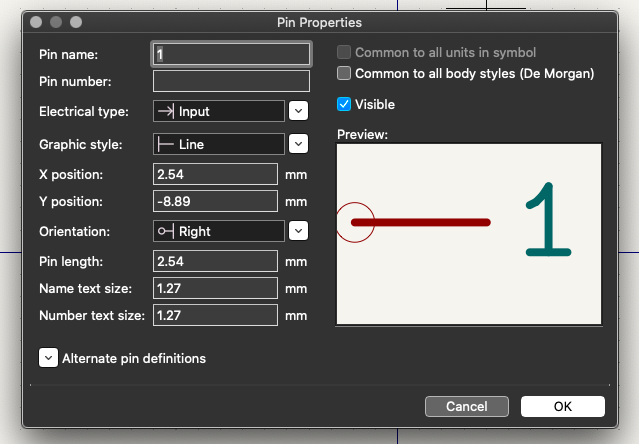Click the Input pin type icon
The image size is (639, 444).
point(166,111)
